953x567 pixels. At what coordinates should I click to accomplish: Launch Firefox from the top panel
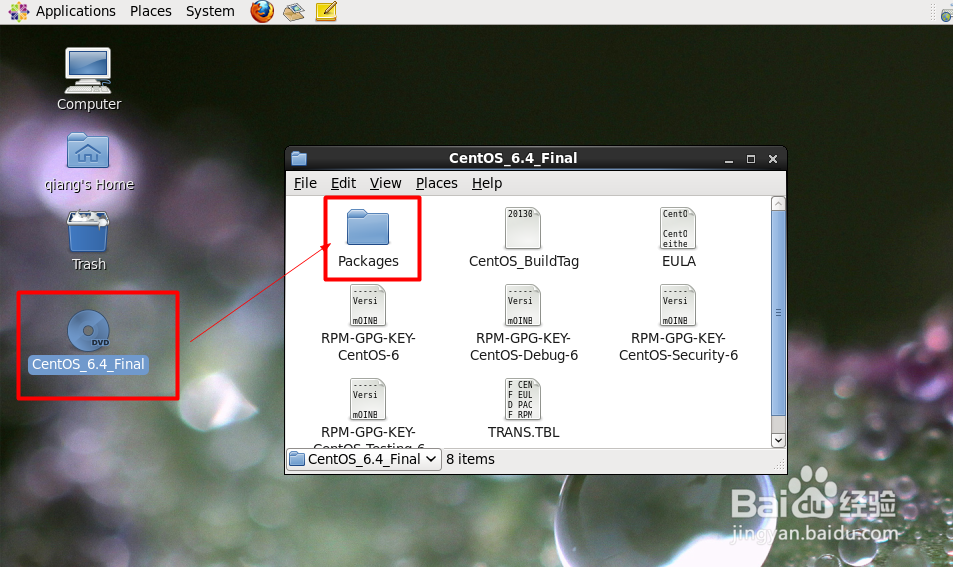point(262,11)
